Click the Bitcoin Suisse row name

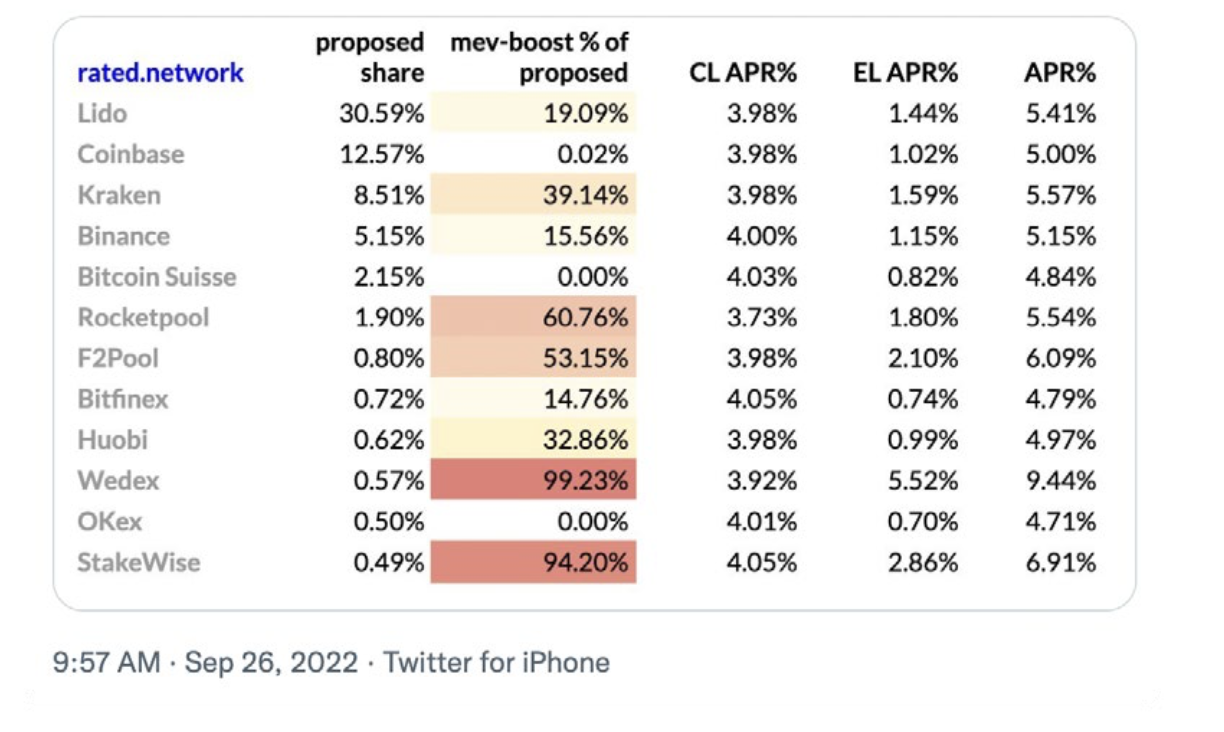pyautogui.click(x=156, y=277)
